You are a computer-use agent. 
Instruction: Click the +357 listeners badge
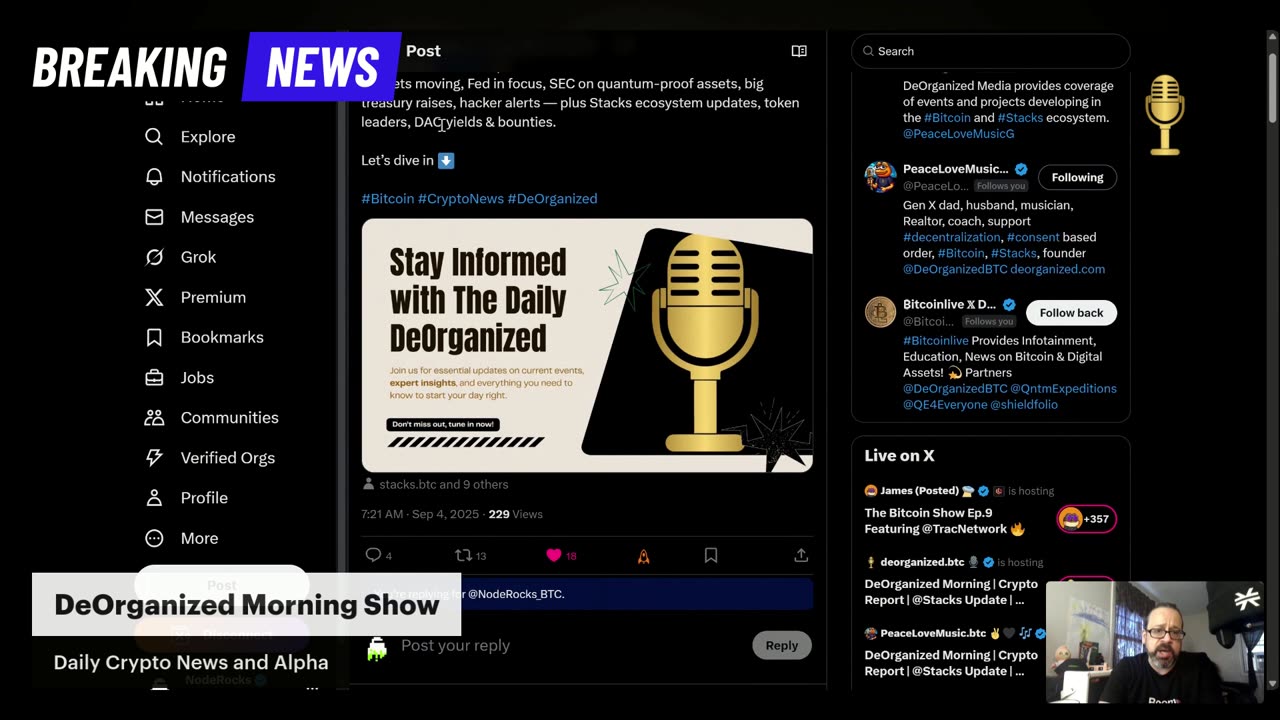pyautogui.click(x=1086, y=519)
